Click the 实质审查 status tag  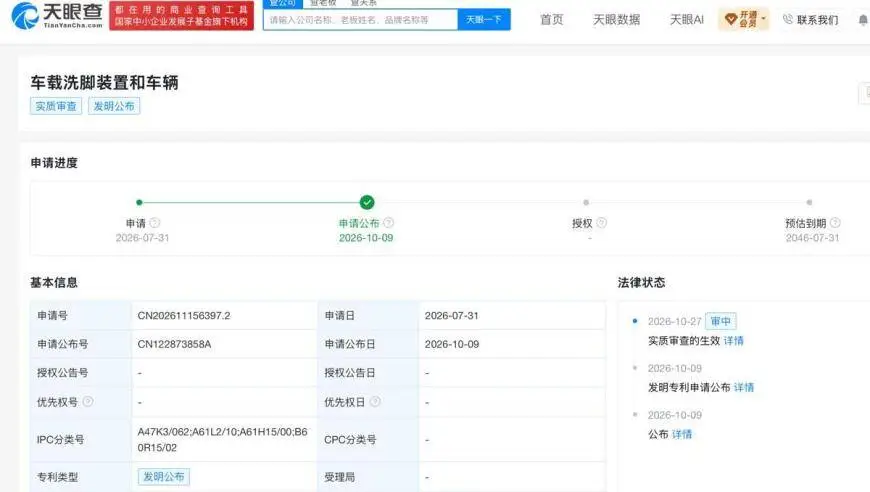click(56, 106)
